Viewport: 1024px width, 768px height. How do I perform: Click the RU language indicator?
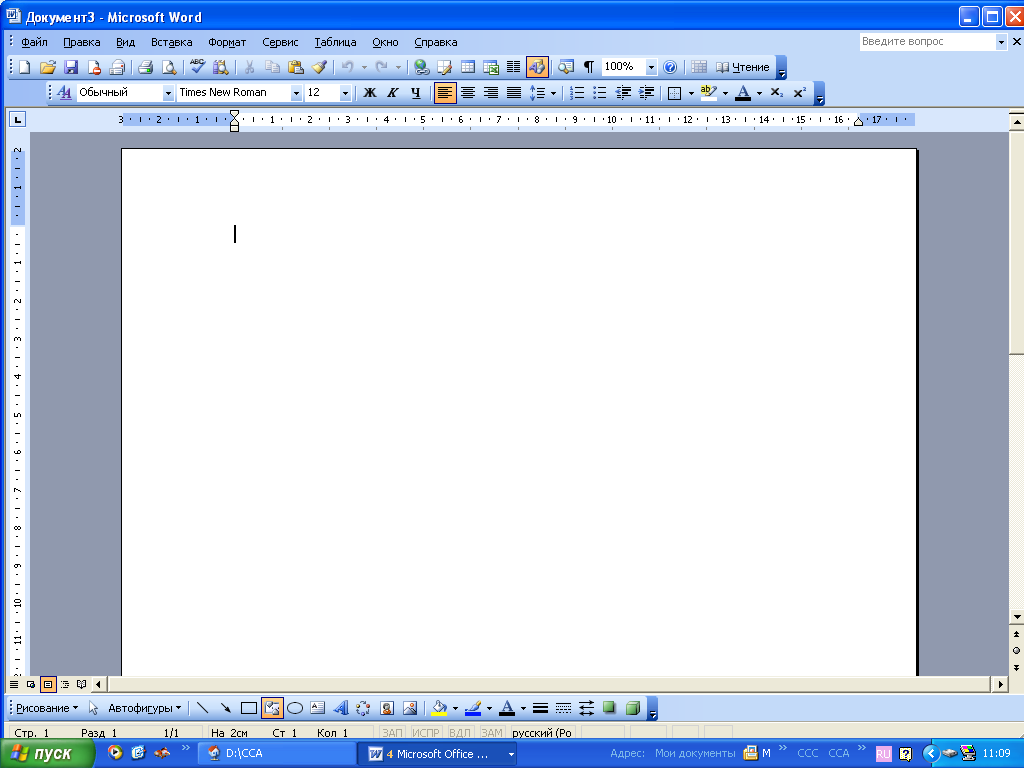pyautogui.click(x=883, y=754)
